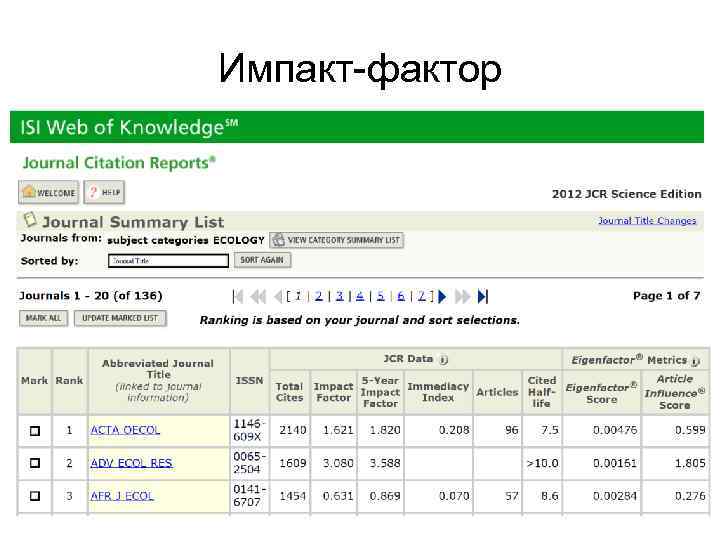Go to page 3
The width and height of the screenshot is (720, 540).
click(339, 296)
